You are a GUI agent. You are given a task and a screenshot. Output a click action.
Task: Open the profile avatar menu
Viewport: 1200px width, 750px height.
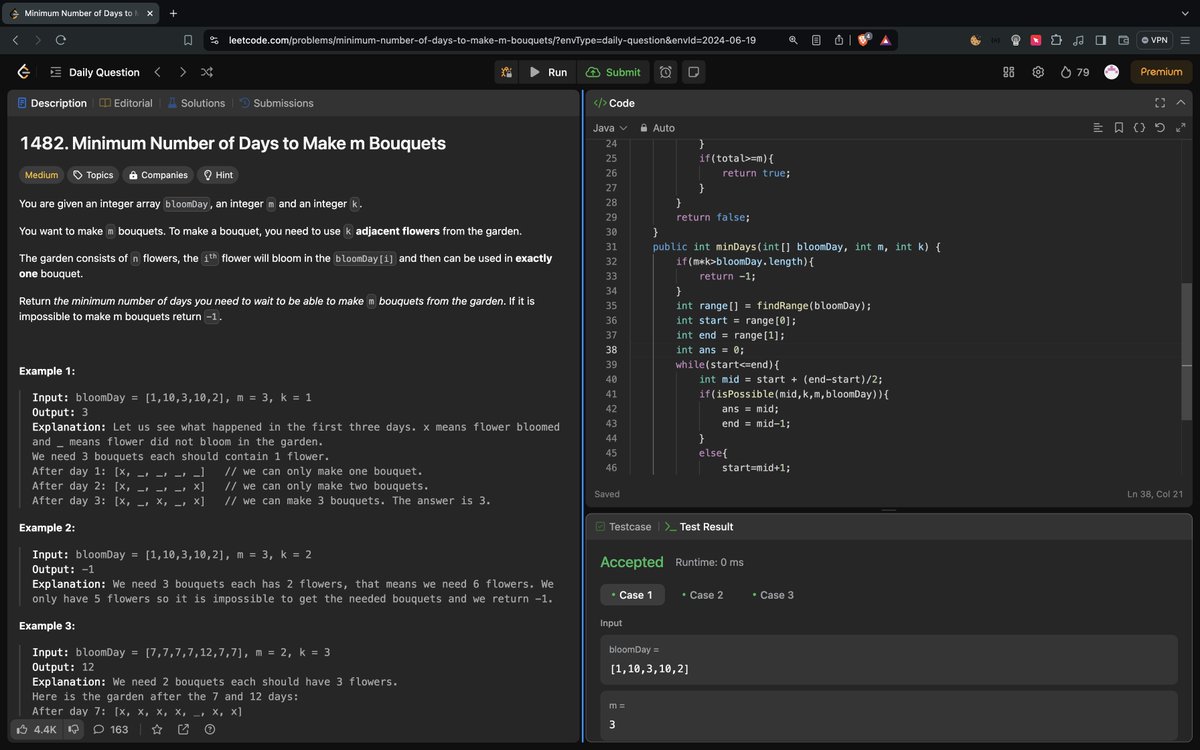tap(1111, 72)
